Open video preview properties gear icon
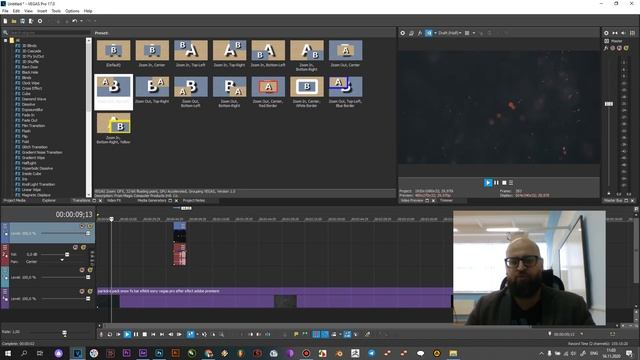This screenshot has height=360, width=640. click(402, 33)
